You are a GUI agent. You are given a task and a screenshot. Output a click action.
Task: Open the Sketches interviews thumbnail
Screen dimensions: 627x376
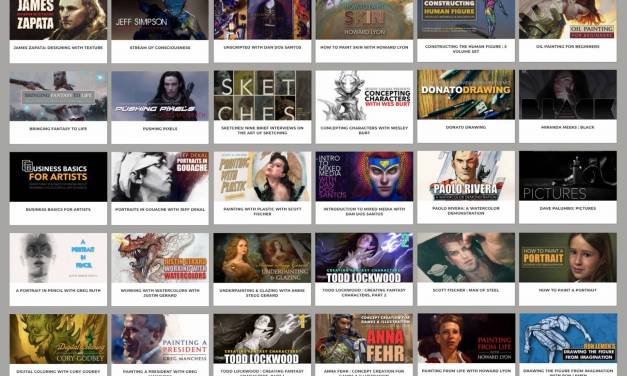[262, 96]
